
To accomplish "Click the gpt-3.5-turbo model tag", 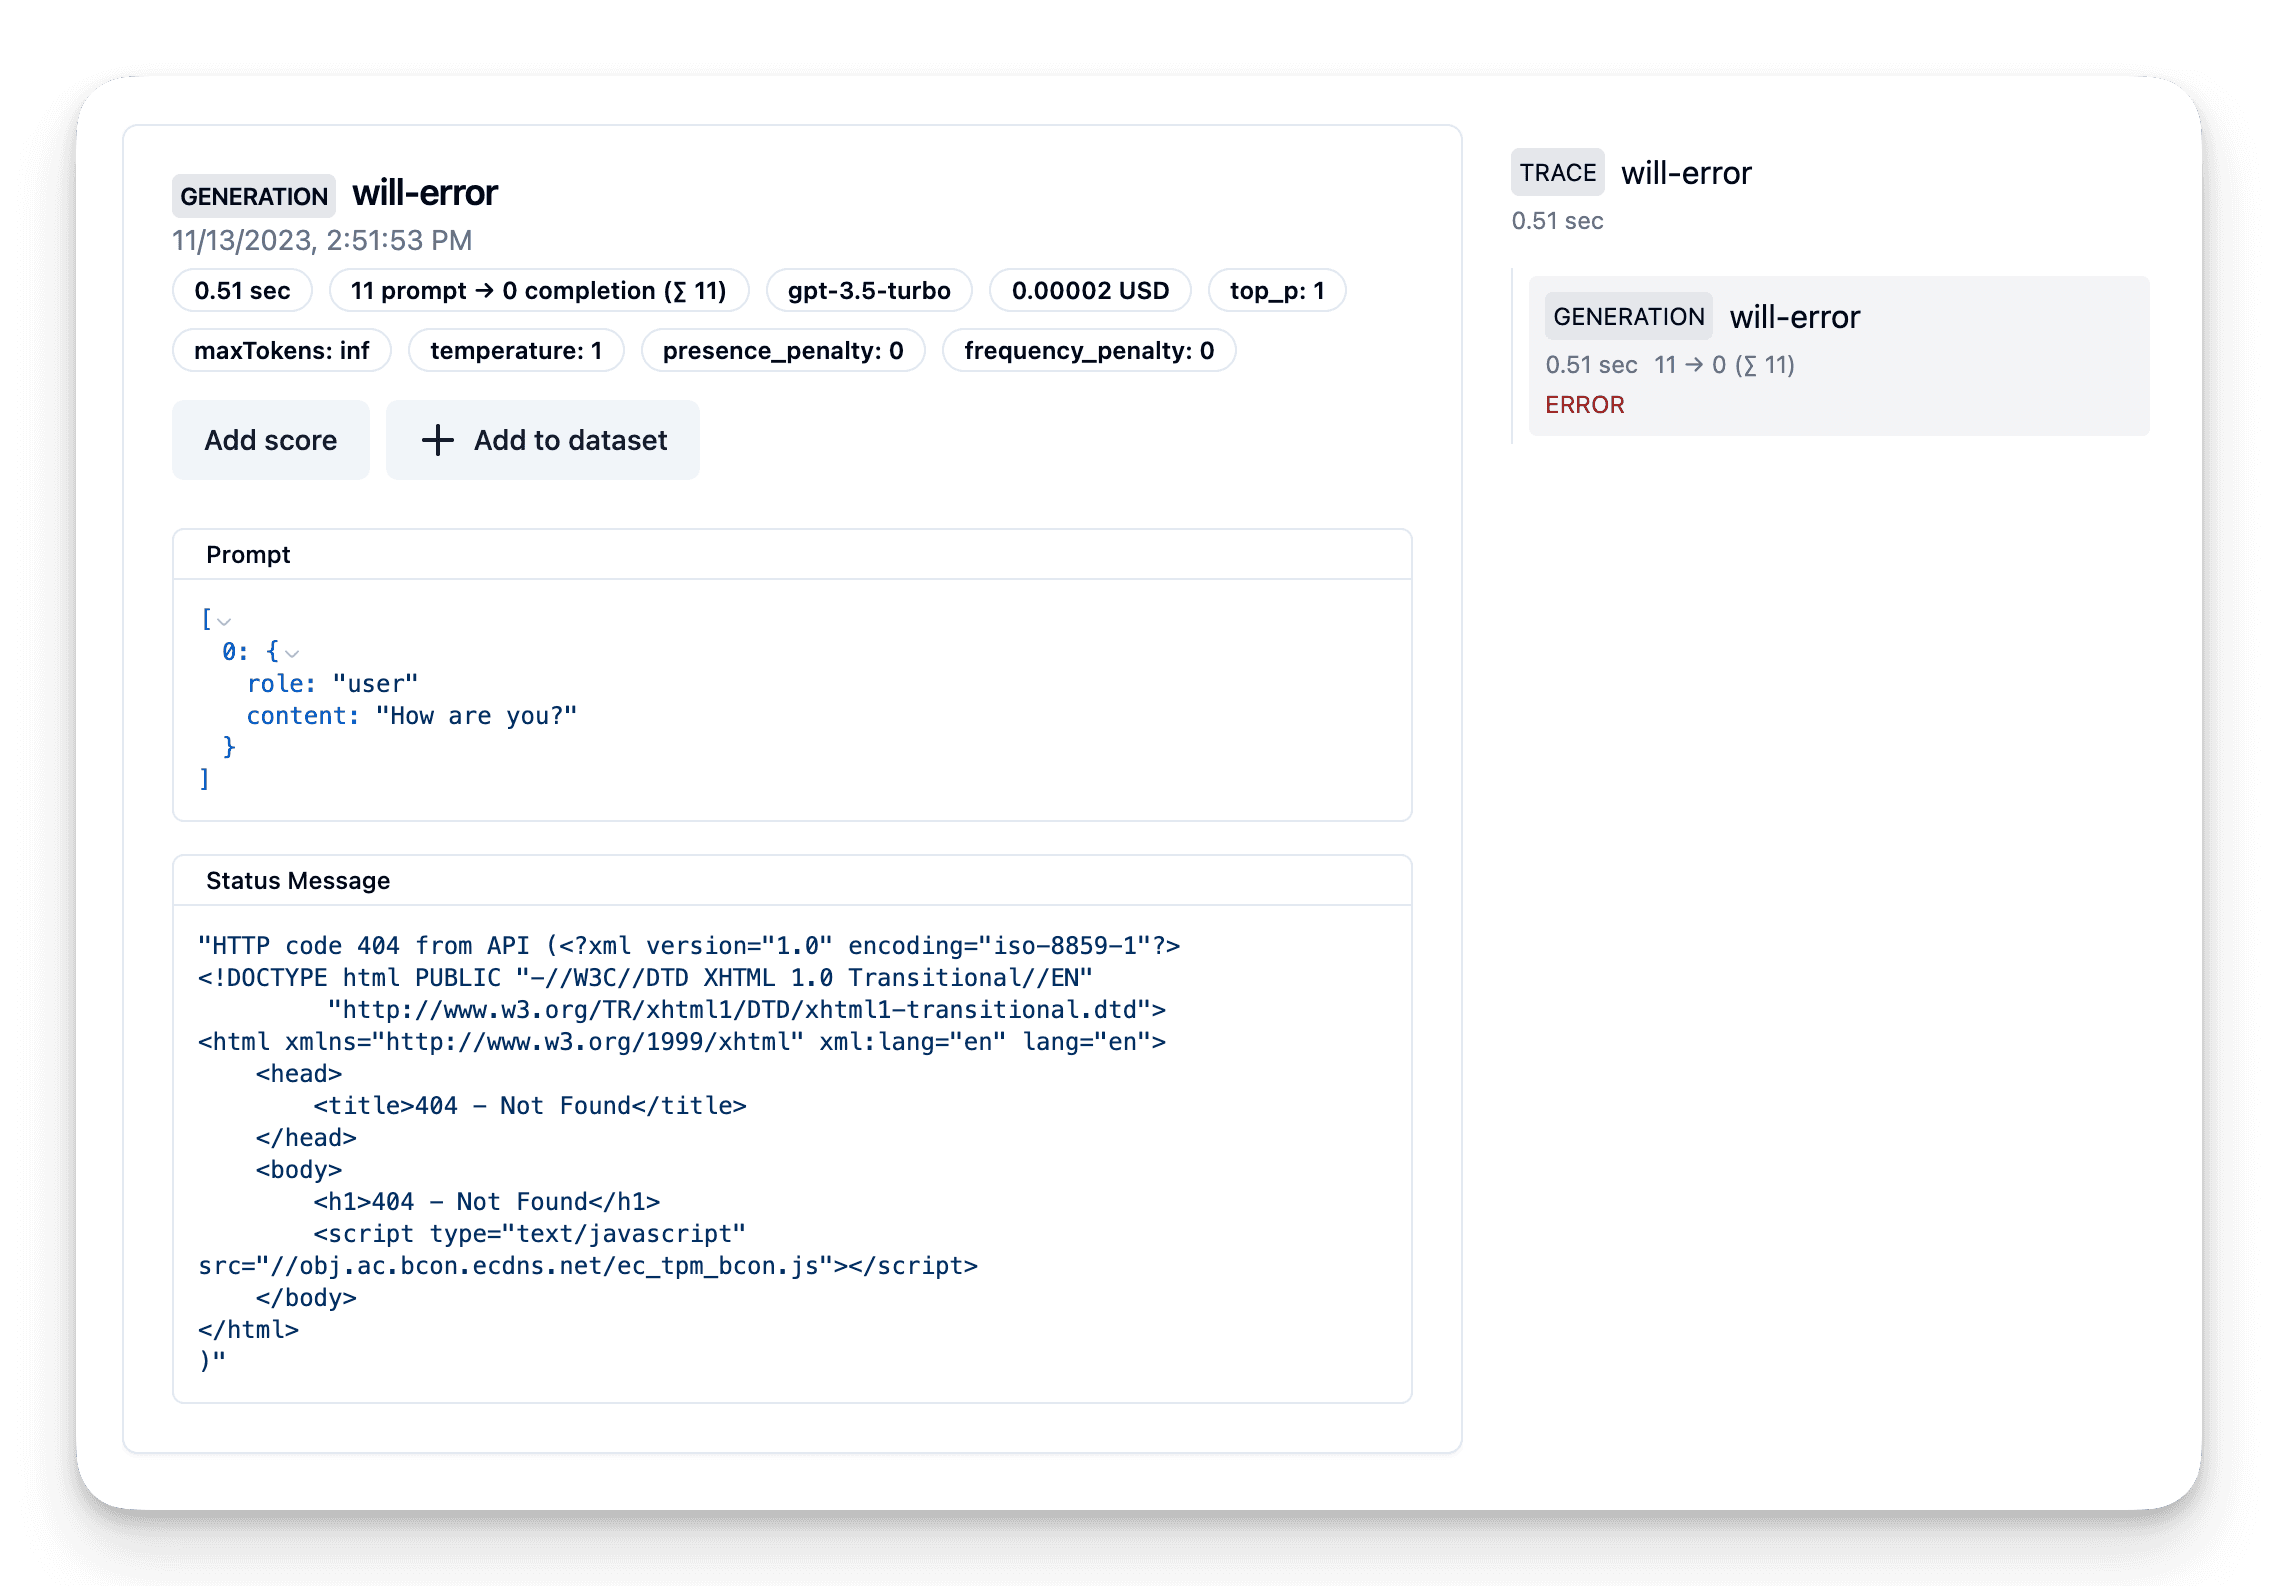I will pos(868,290).
